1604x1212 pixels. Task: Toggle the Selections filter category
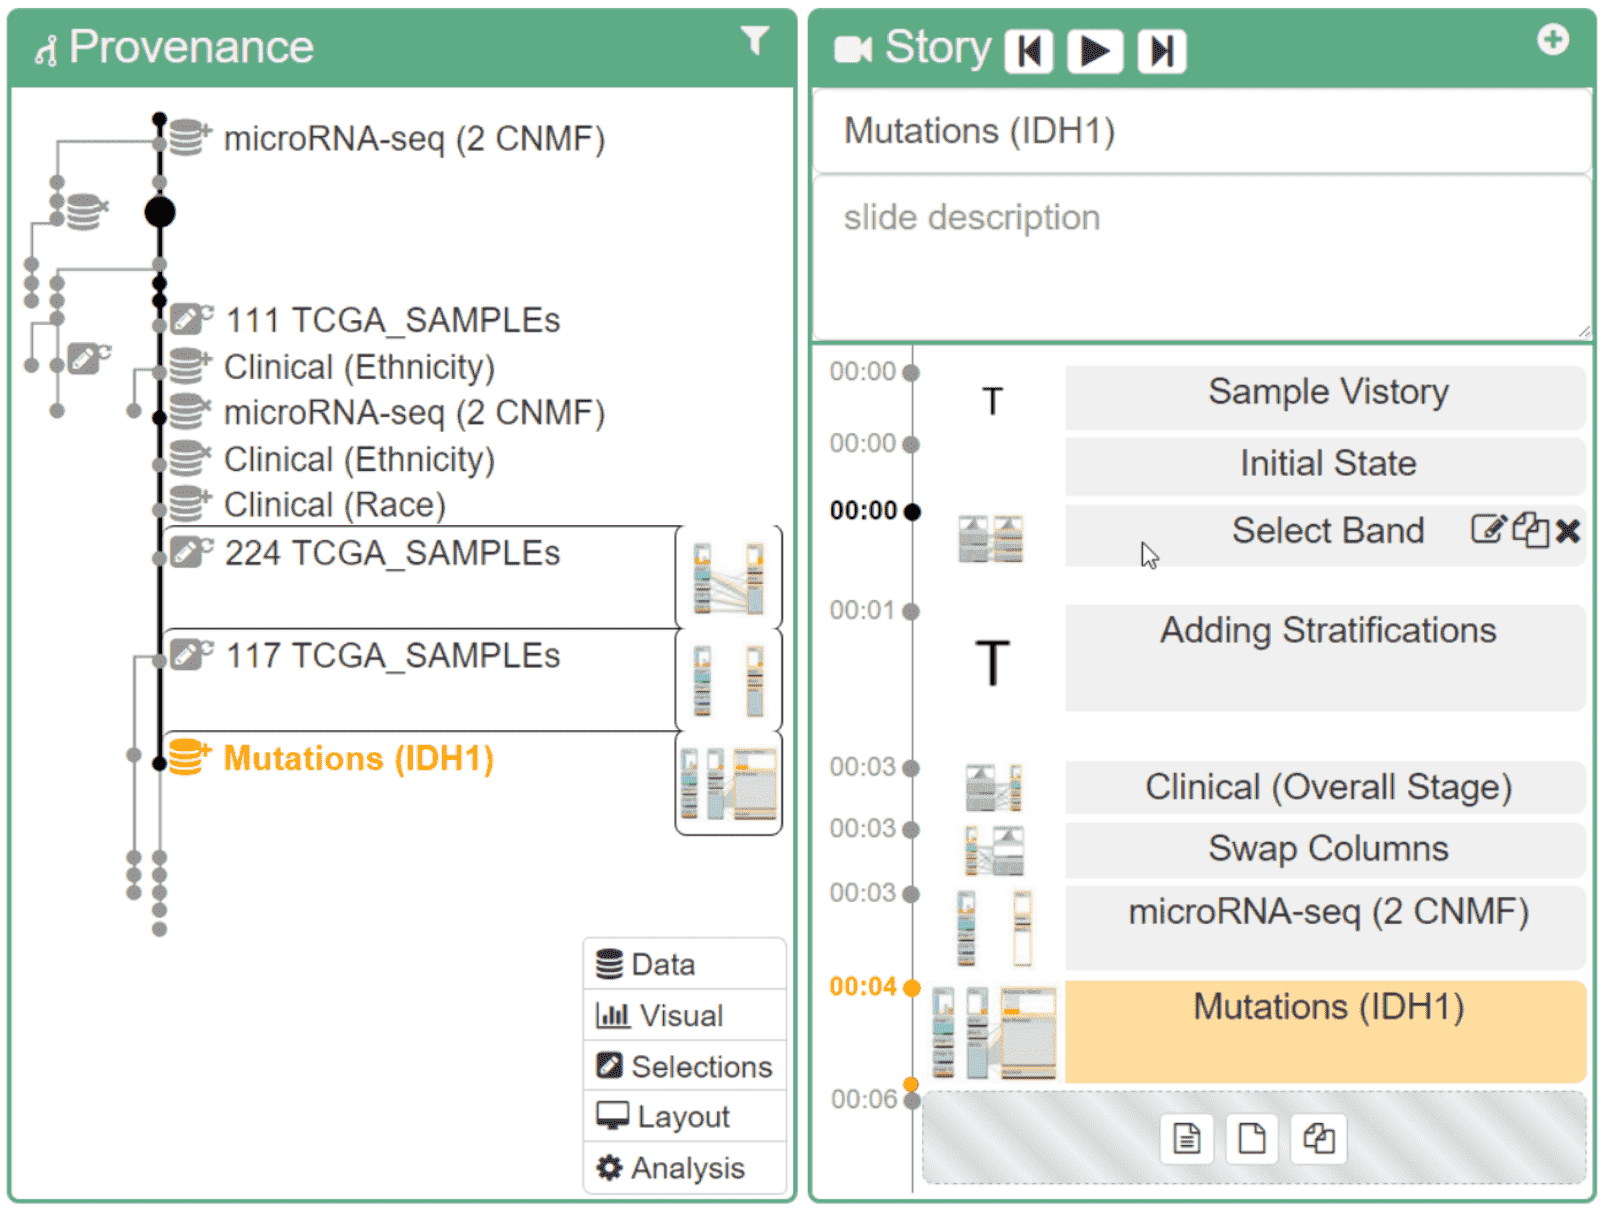pos(685,1066)
